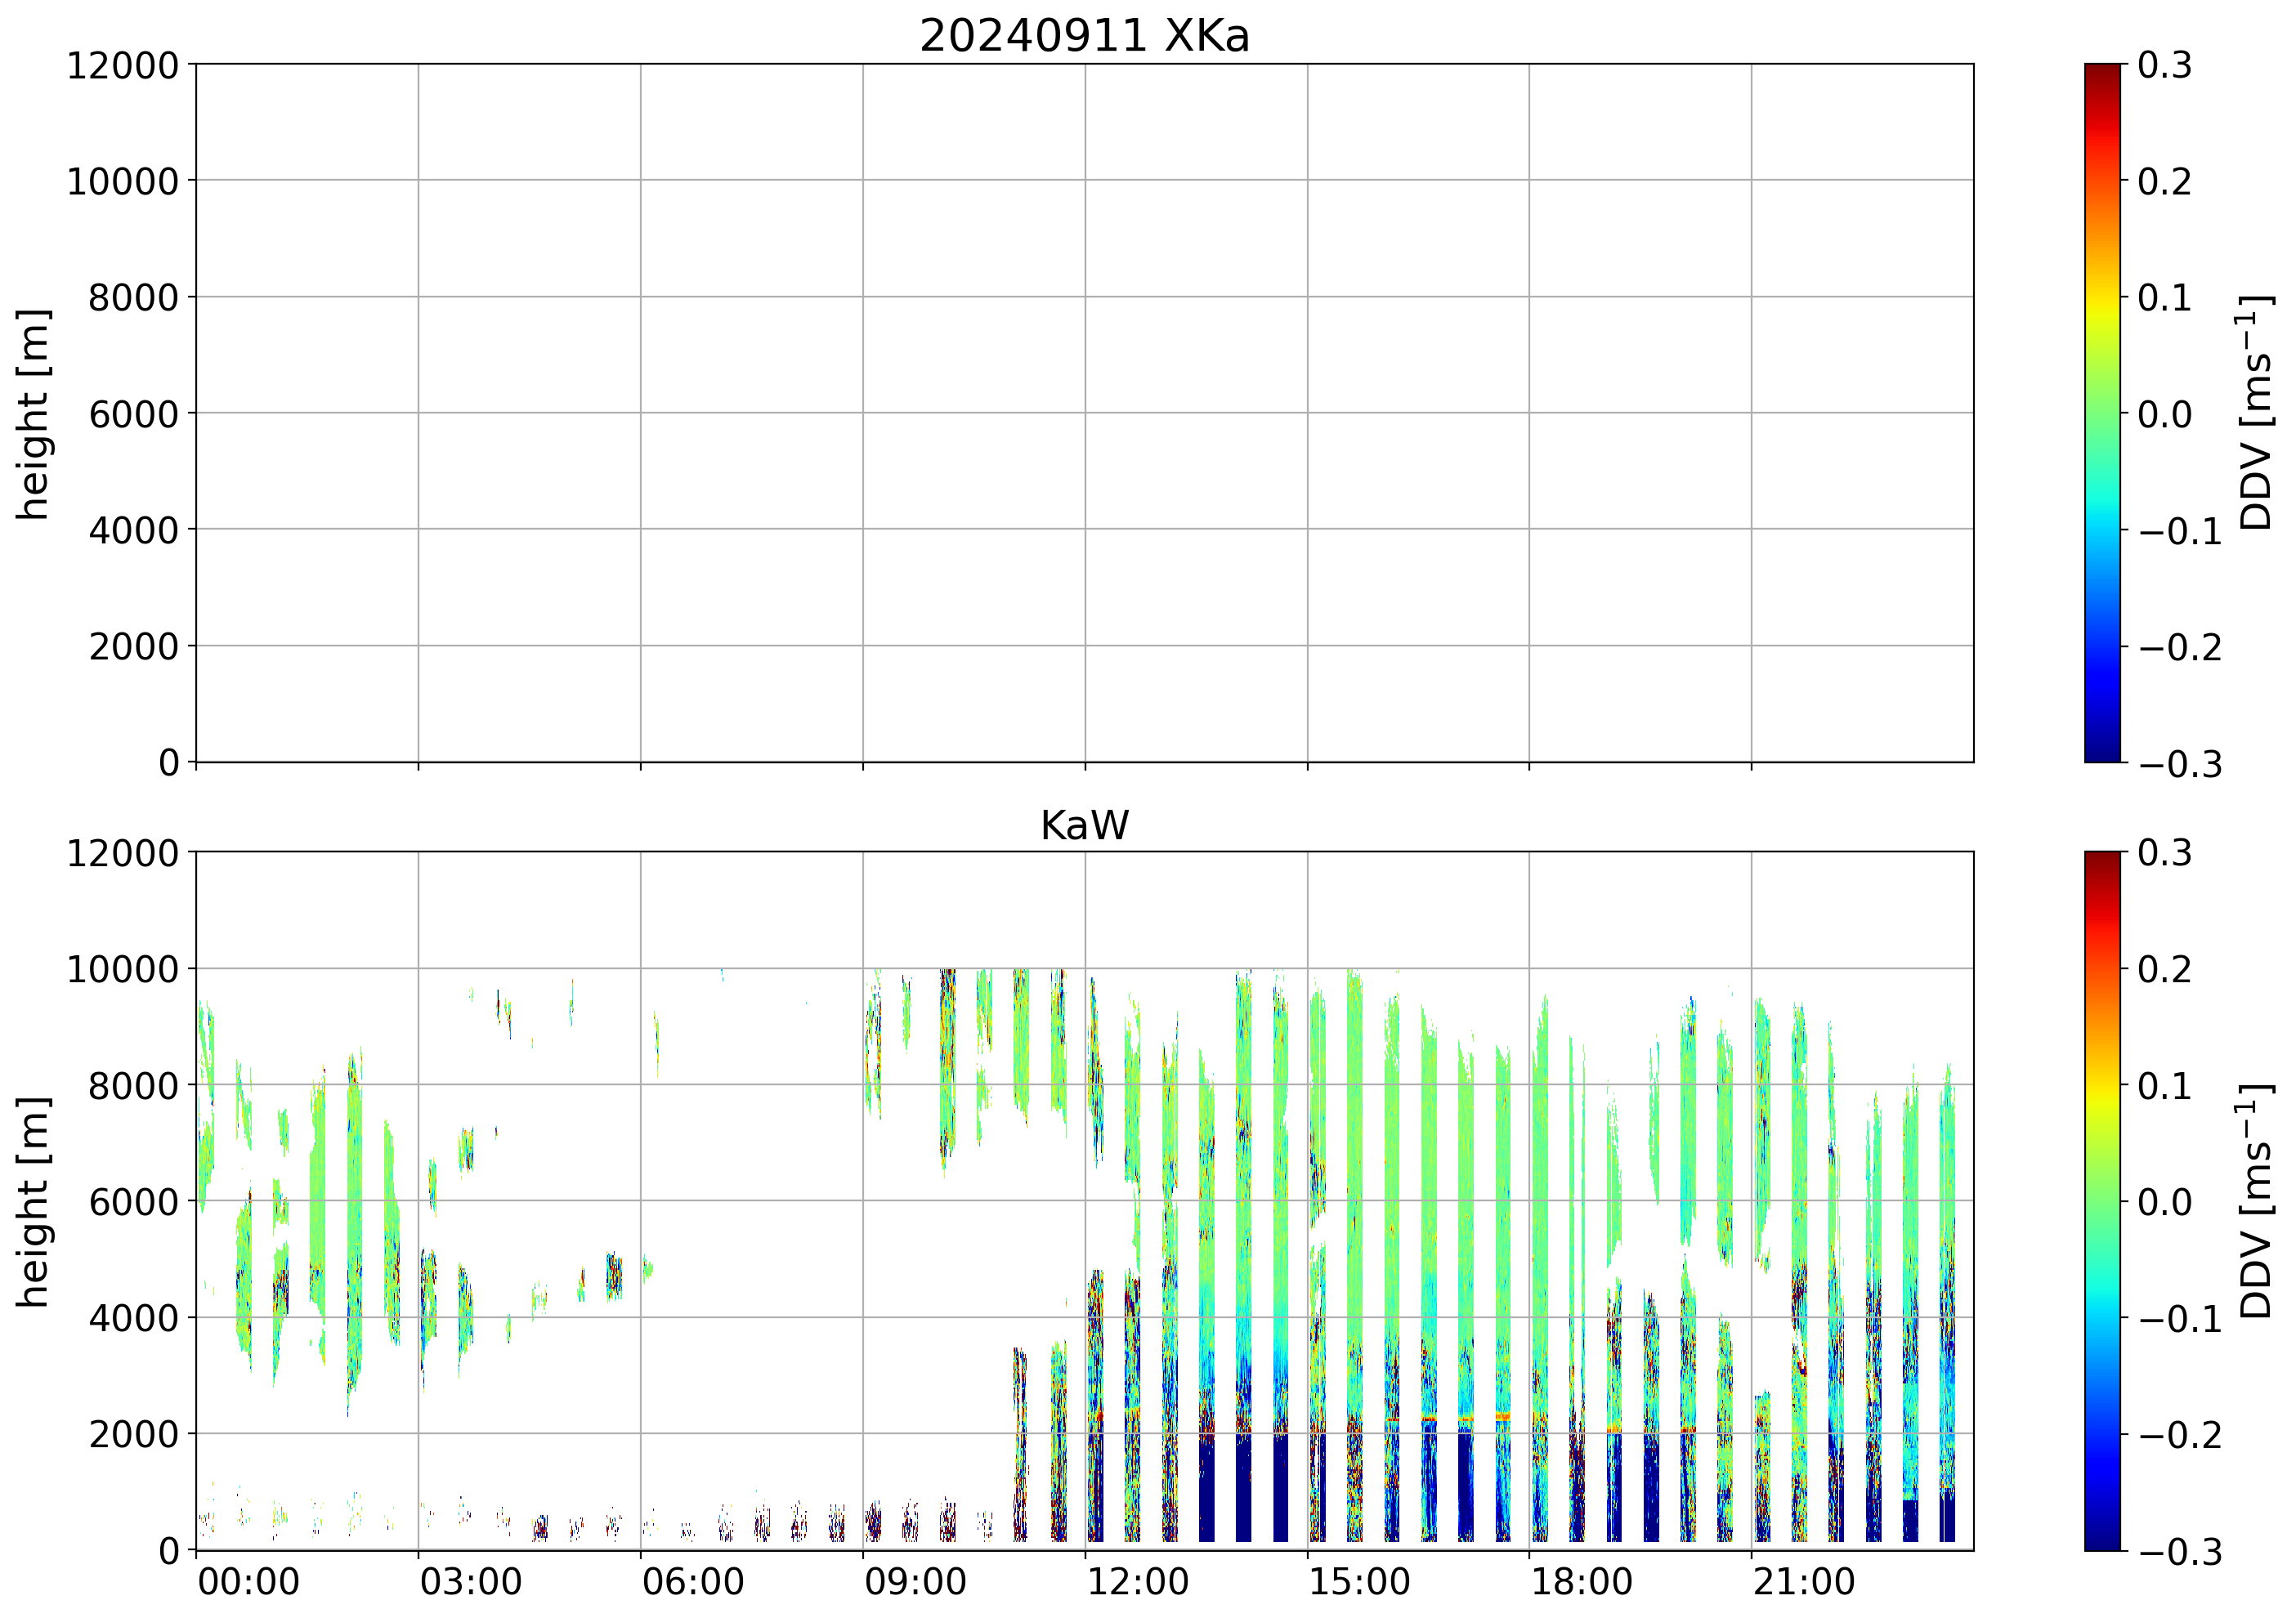The height and width of the screenshot is (1618, 2296).
Task: Click the 12:00 x-axis tick label
Action: [x=1137, y=1584]
